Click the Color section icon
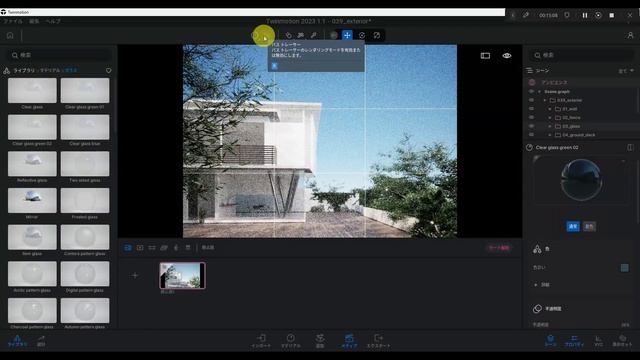Image resolution: width=640 pixels, height=360 pixels. (537, 249)
